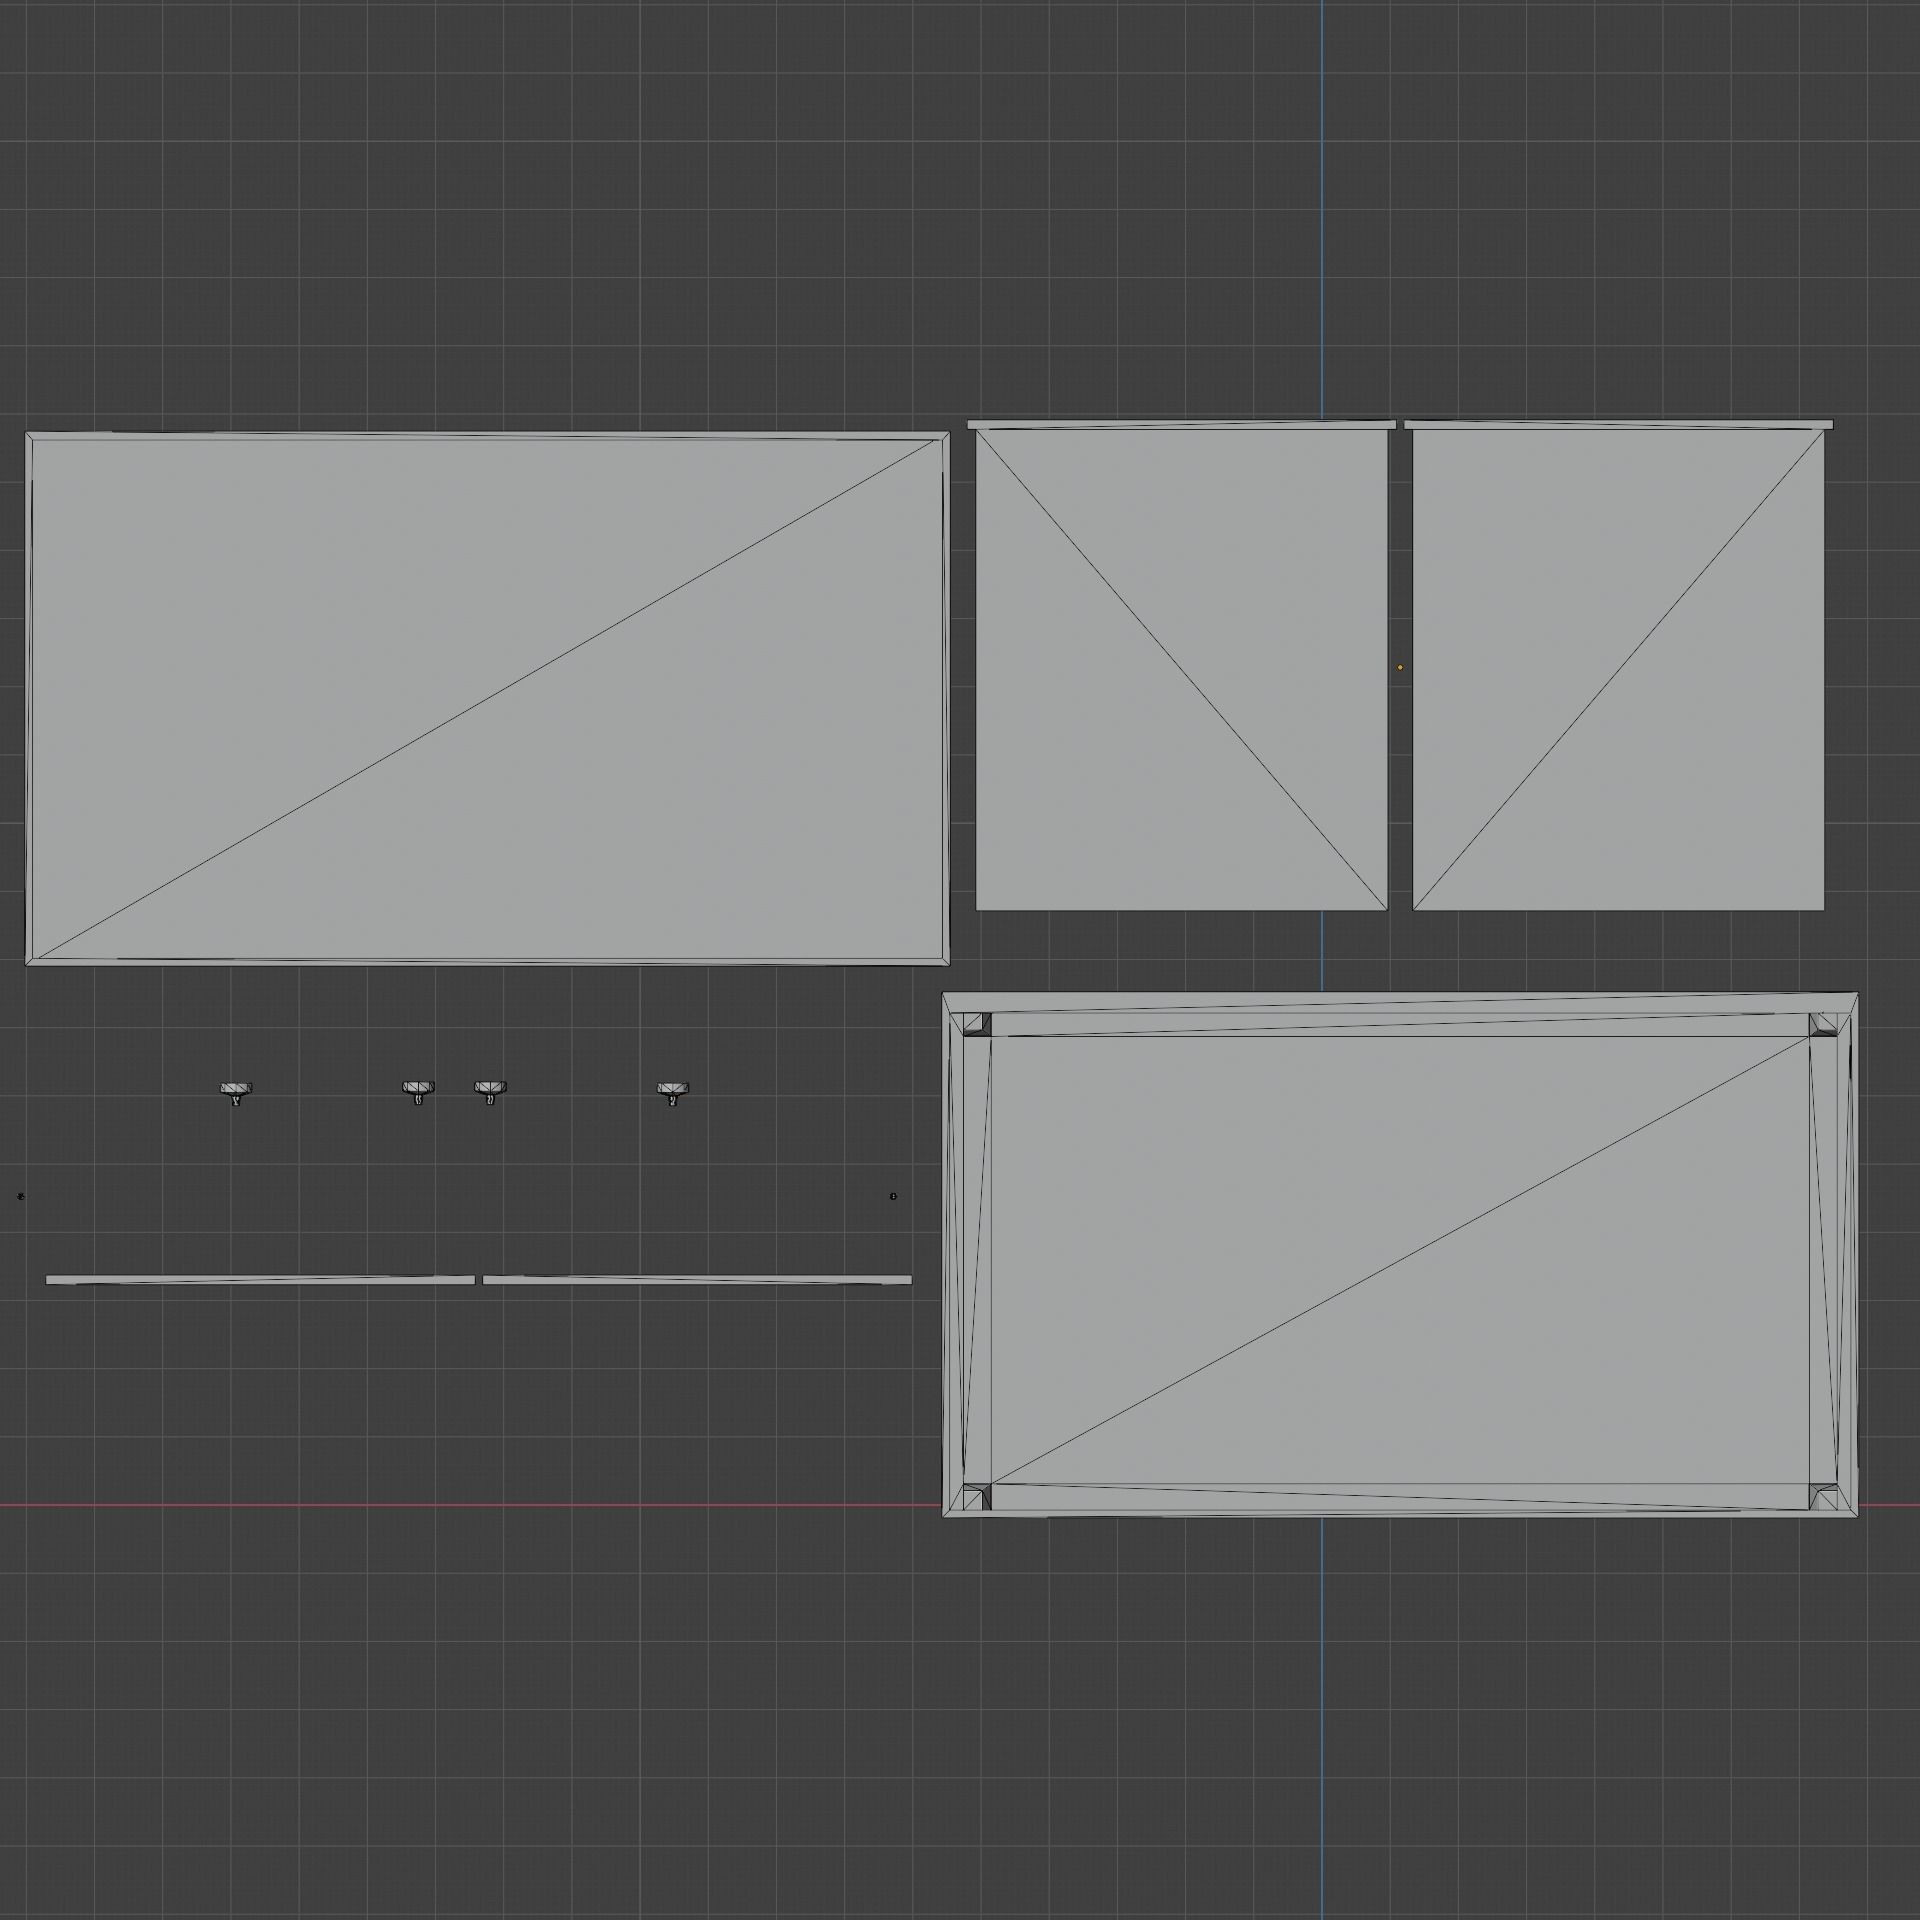The height and width of the screenshot is (1920, 1920).
Task: Click thin top strip above left square panel
Action: [x=1181, y=425]
